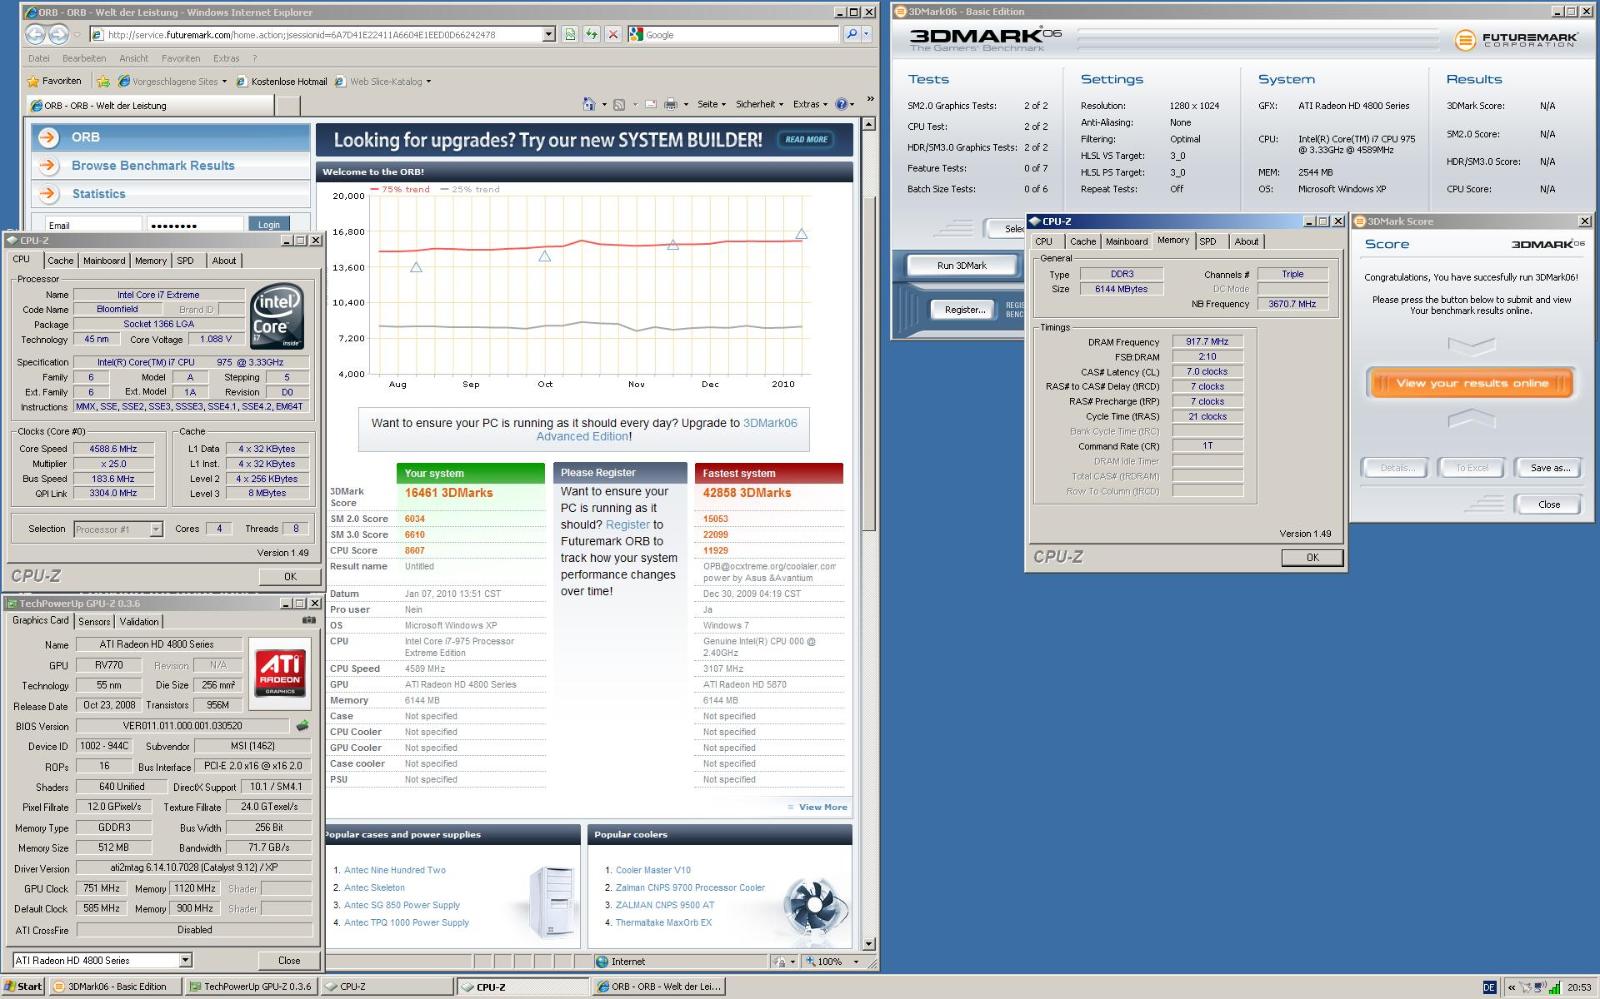Click Antec Nine Hundred Two link
The image size is (1600, 999).
(395, 870)
